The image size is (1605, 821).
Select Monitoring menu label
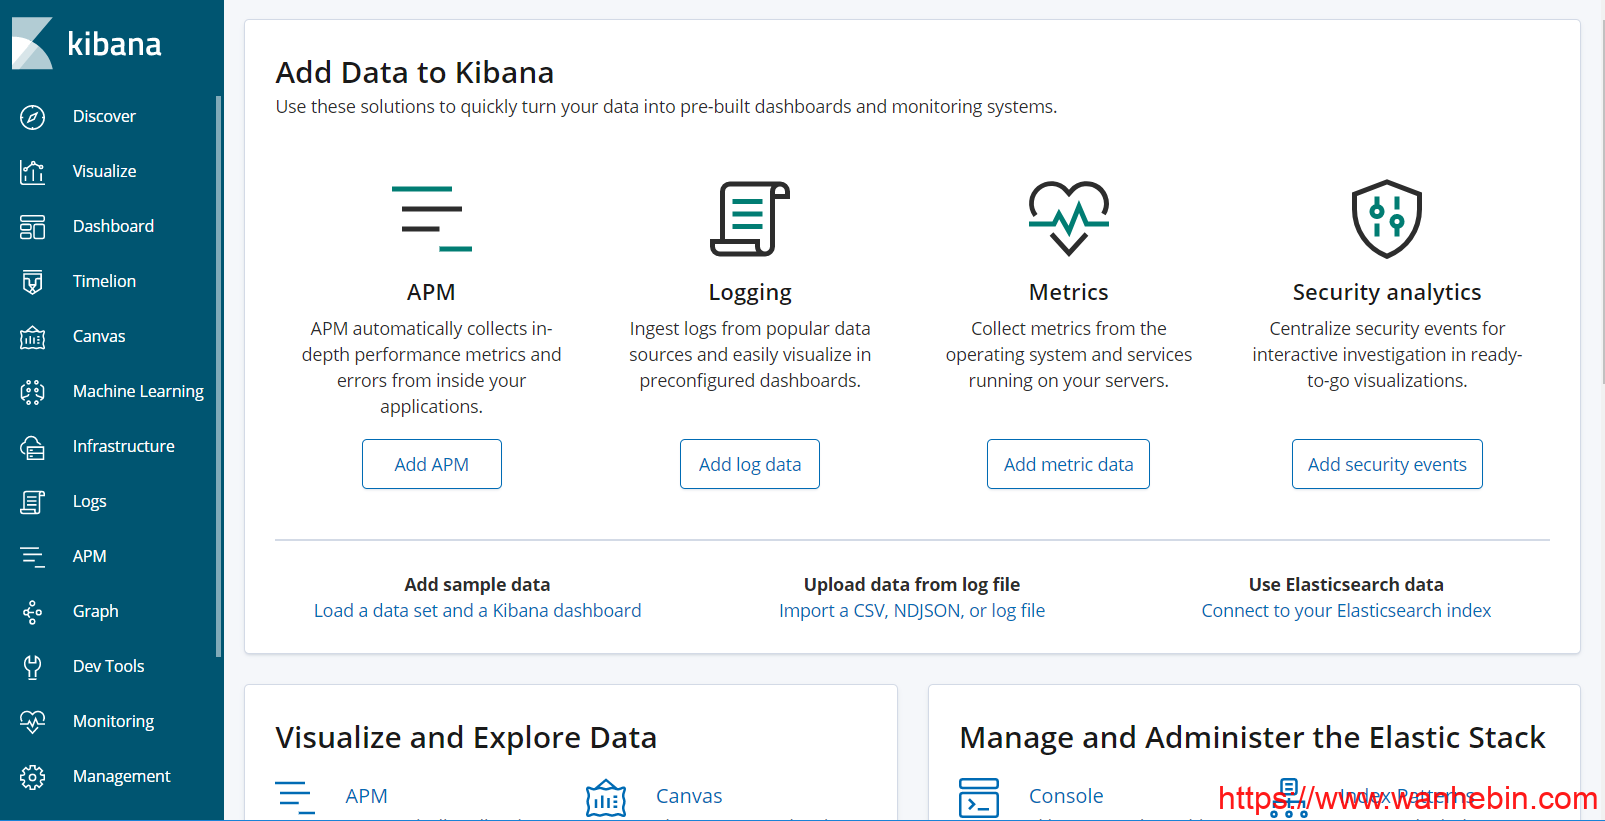[113, 721]
